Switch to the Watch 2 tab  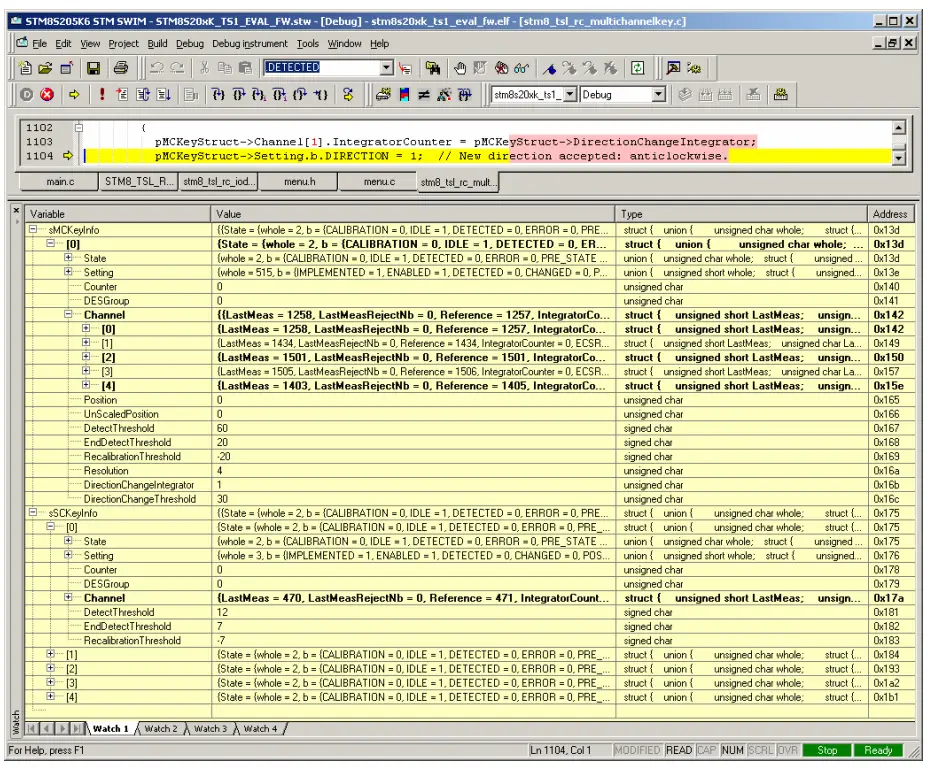pyautogui.click(x=160, y=729)
